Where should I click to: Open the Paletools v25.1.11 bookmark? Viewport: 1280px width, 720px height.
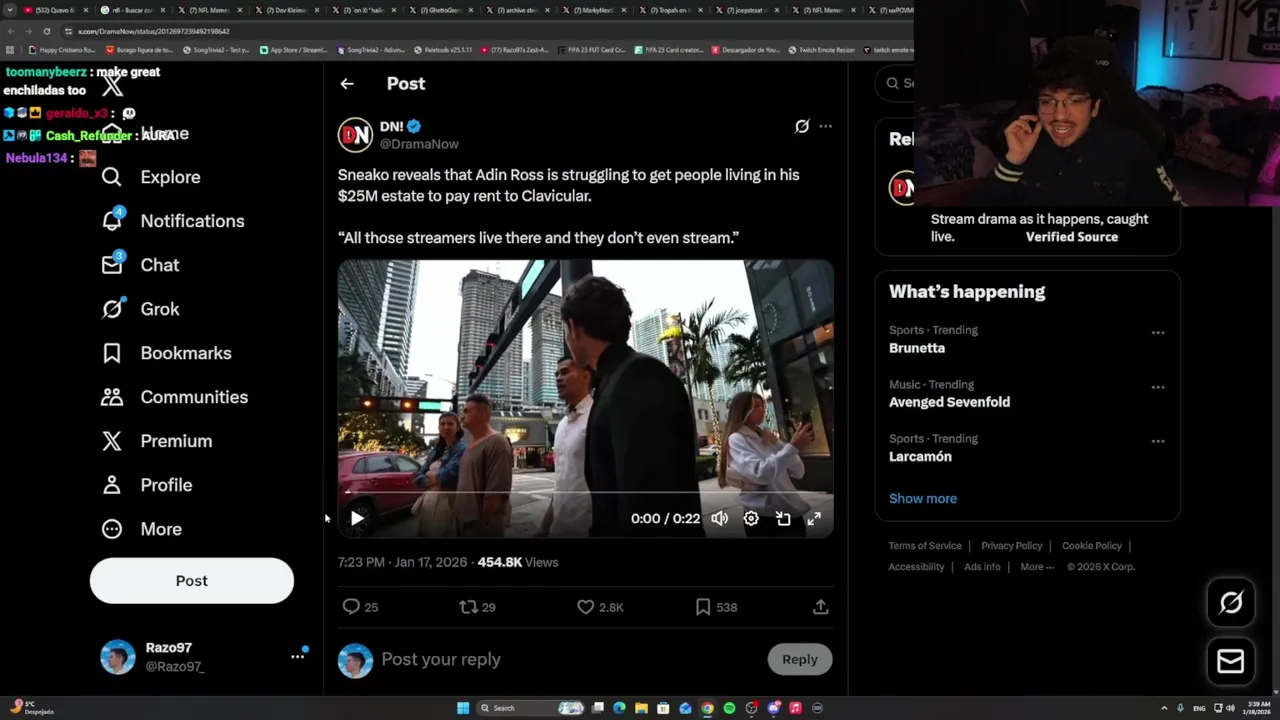tap(443, 49)
